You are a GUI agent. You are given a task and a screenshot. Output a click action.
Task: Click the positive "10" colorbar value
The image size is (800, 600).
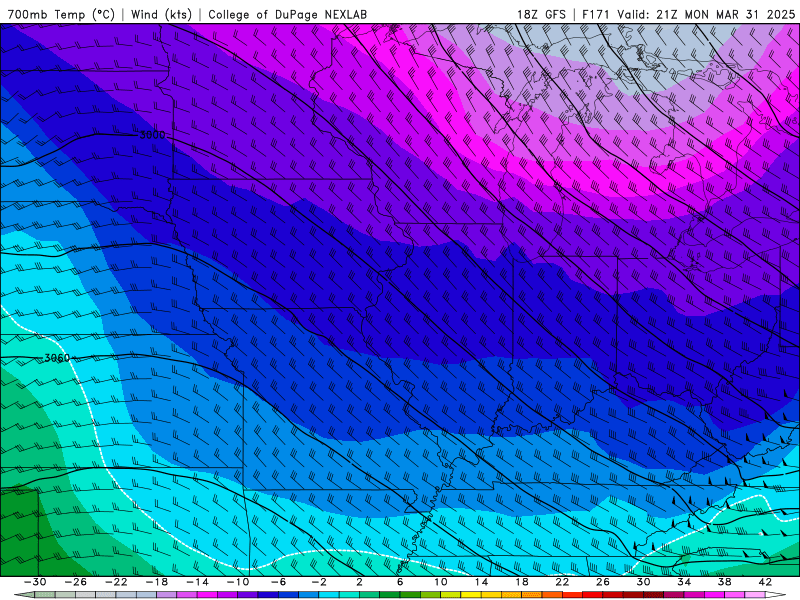coord(440,582)
